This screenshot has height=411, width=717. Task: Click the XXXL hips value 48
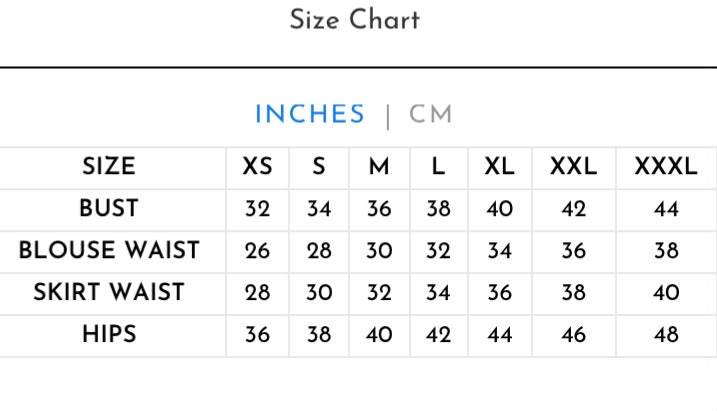pyautogui.click(x=666, y=335)
